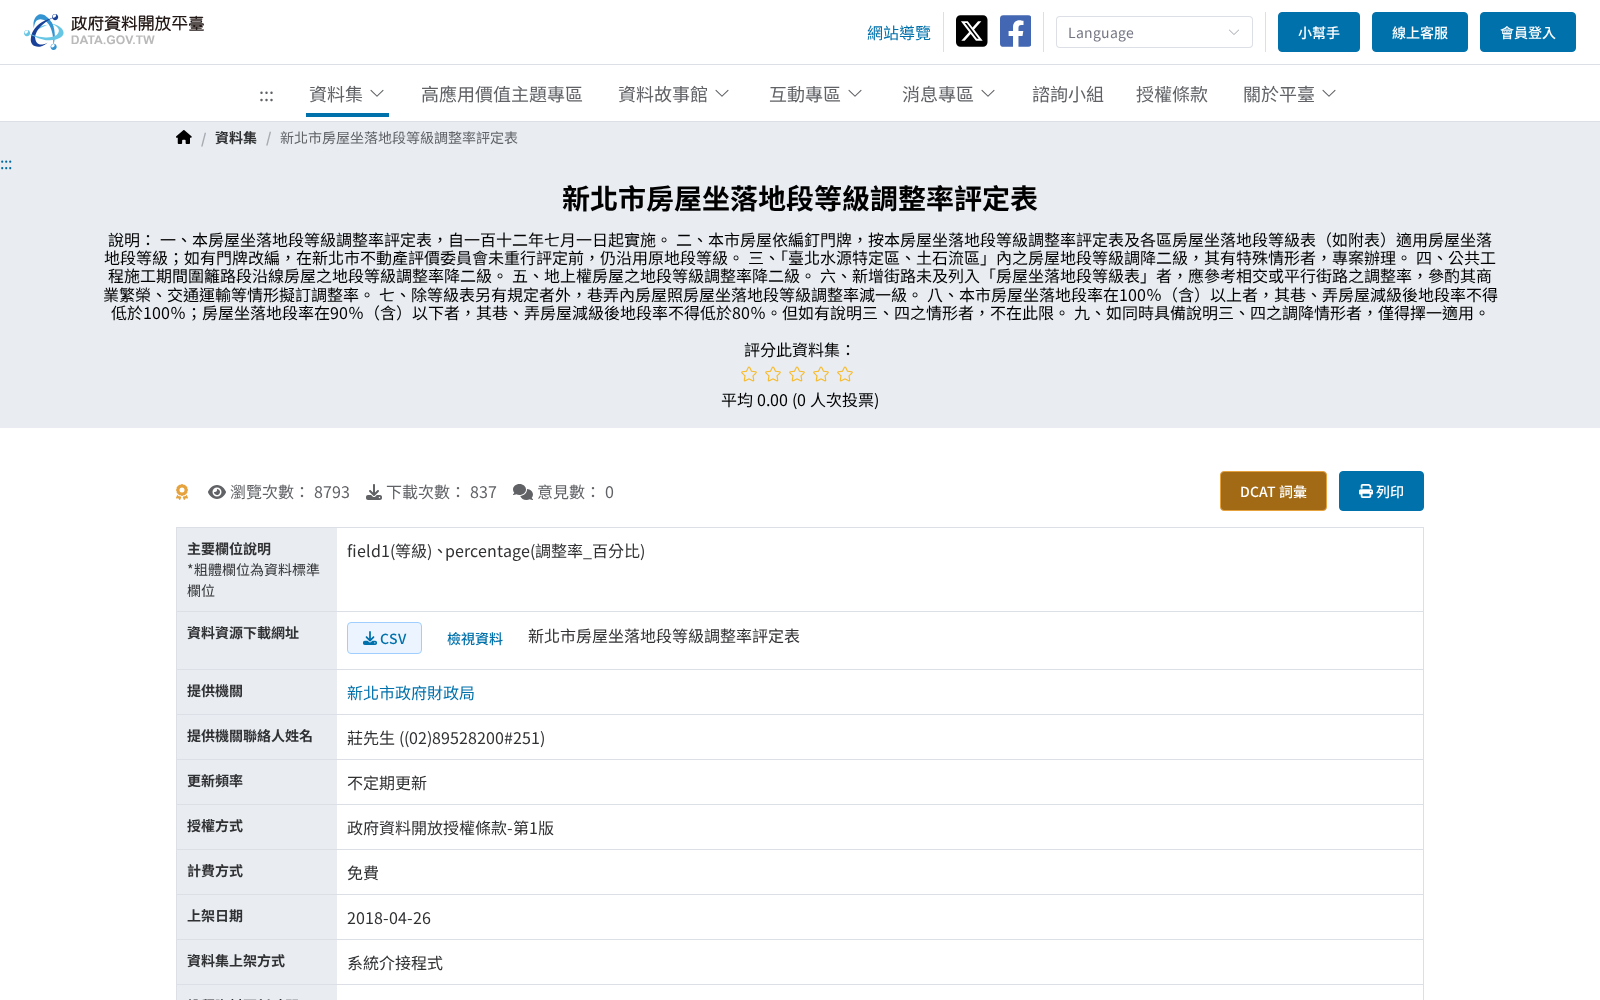
Task: Click the left-edge accesskey dots marker
Action: click(x=6, y=164)
